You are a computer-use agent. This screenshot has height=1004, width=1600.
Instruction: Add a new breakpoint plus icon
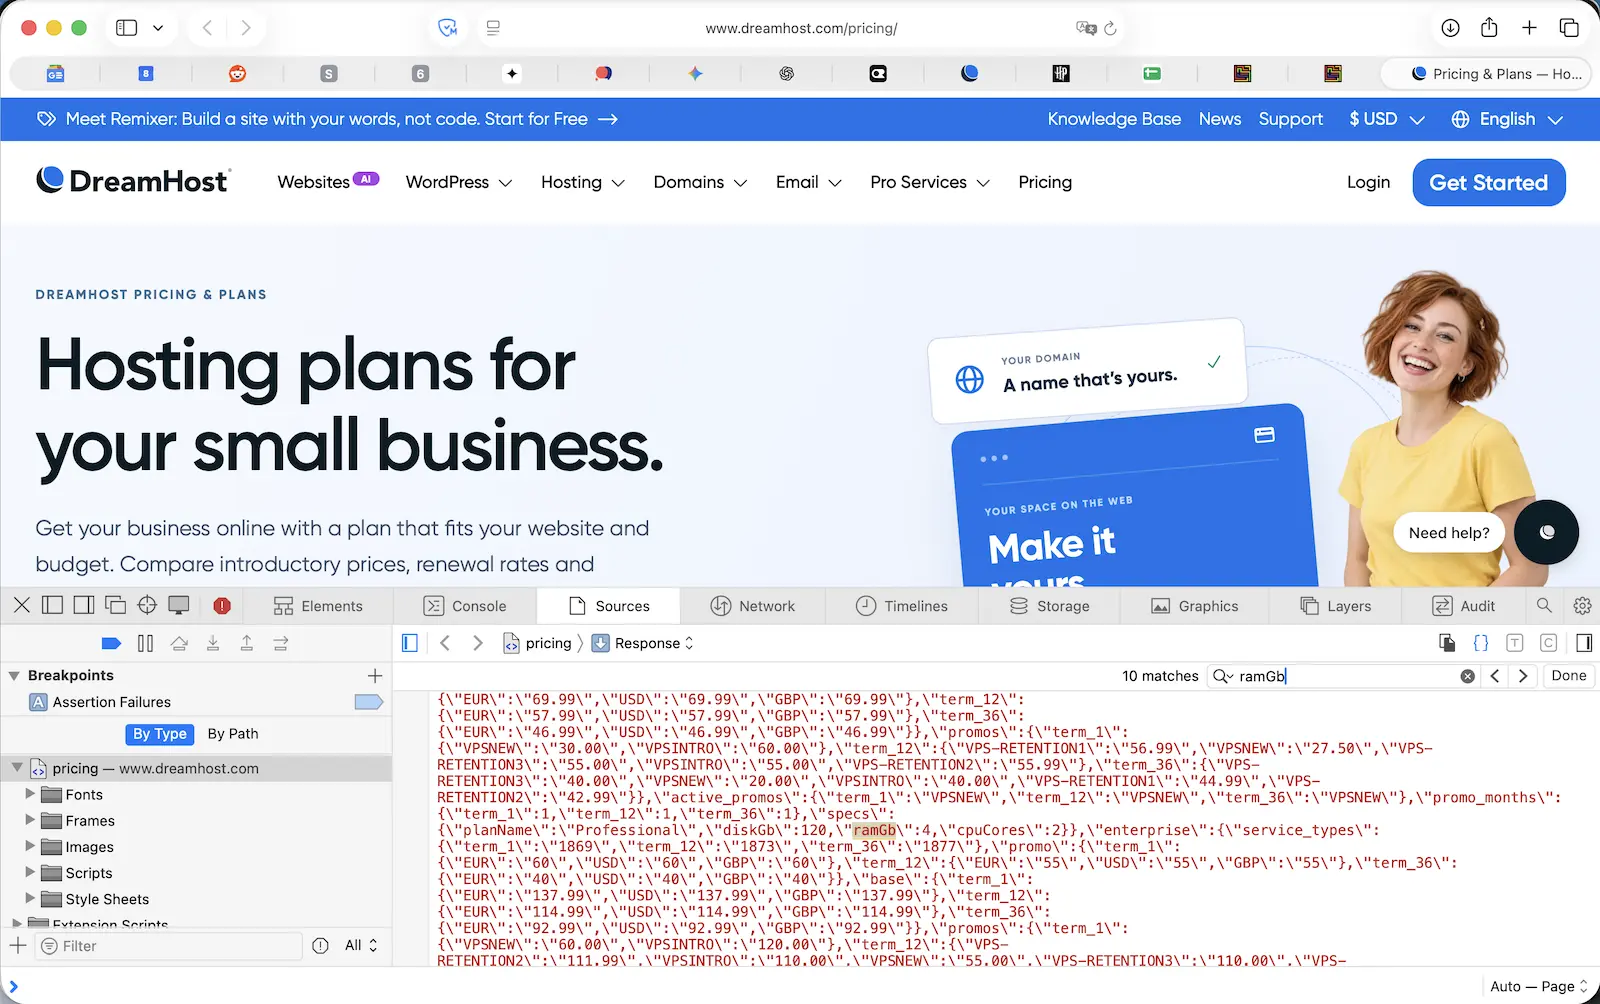(x=375, y=675)
